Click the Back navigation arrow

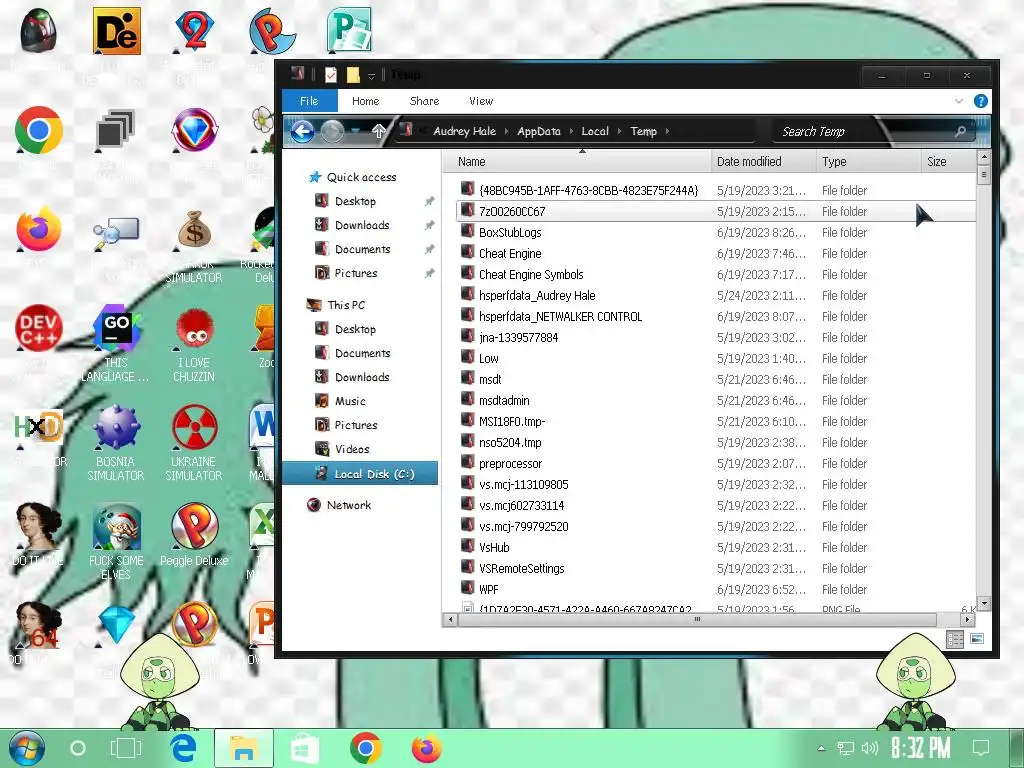click(x=302, y=132)
